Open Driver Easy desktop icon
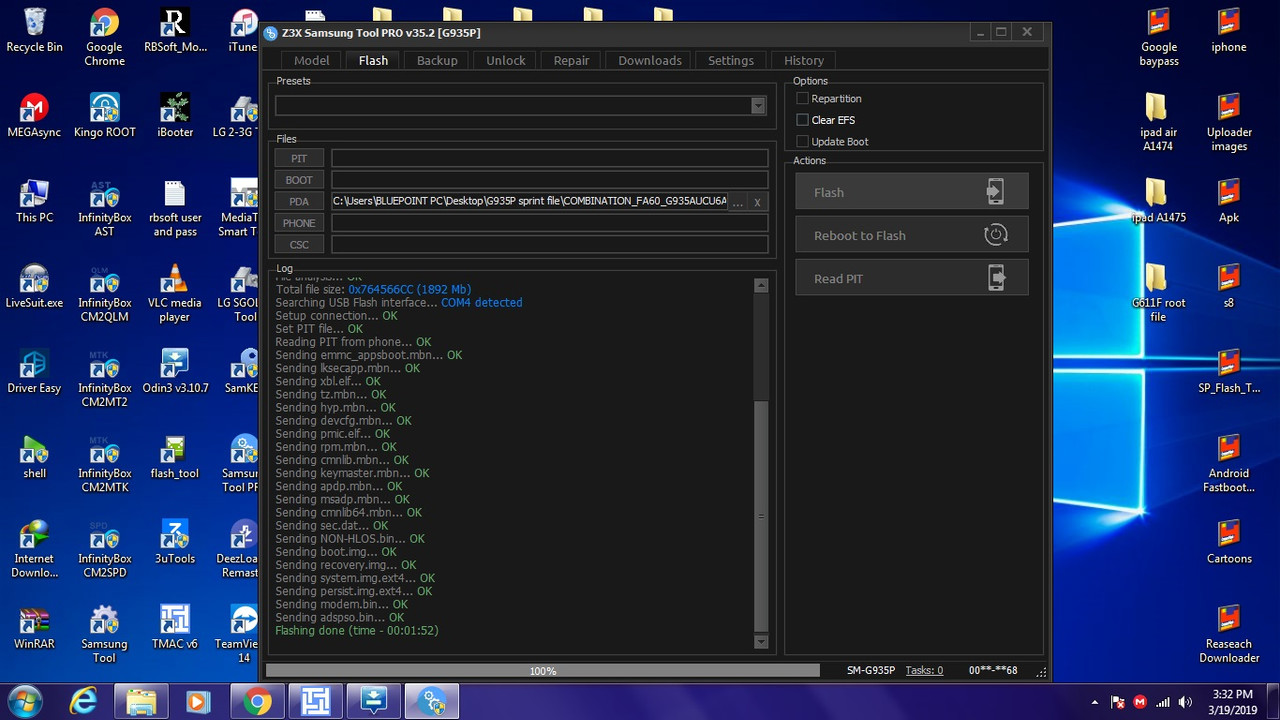This screenshot has height=720, width=1280. pos(34,371)
